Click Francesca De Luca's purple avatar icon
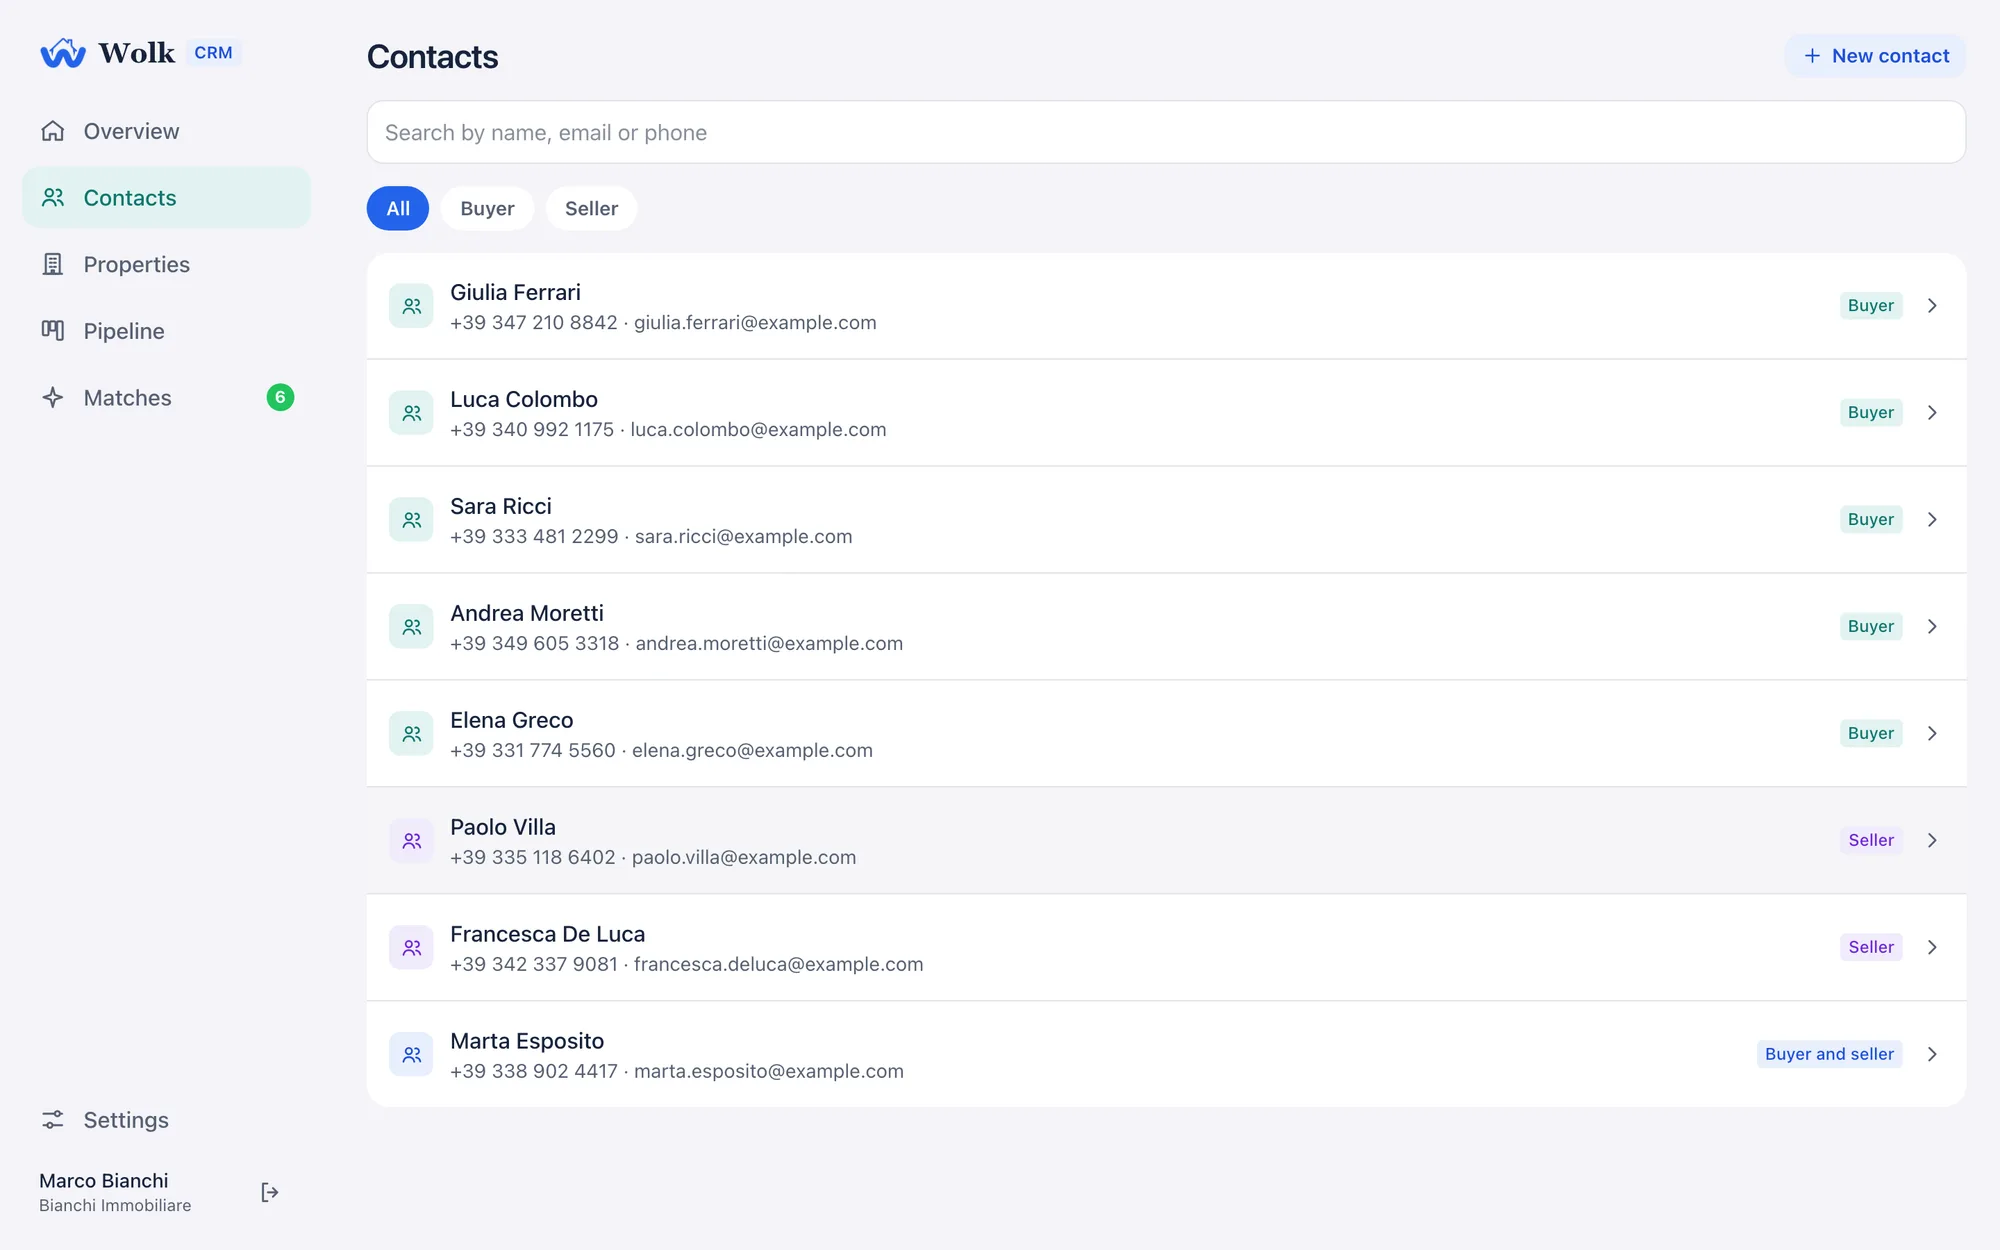 pyautogui.click(x=411, y=948)
